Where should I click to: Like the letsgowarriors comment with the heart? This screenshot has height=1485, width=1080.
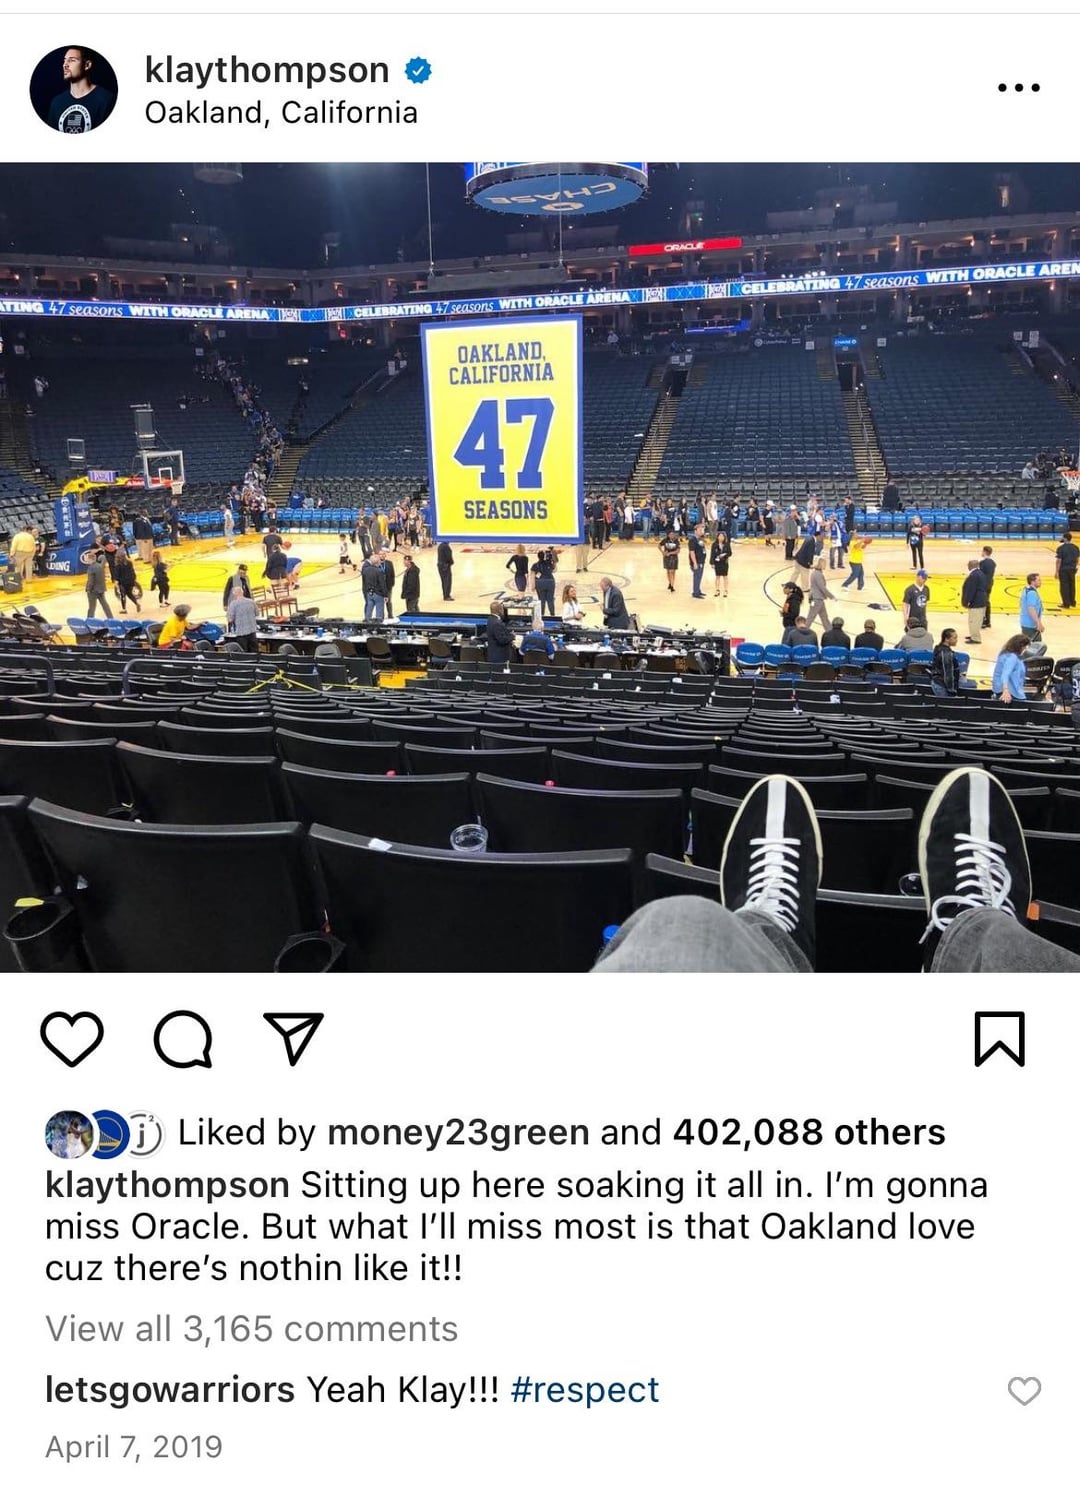[x=1024, y=1391]
